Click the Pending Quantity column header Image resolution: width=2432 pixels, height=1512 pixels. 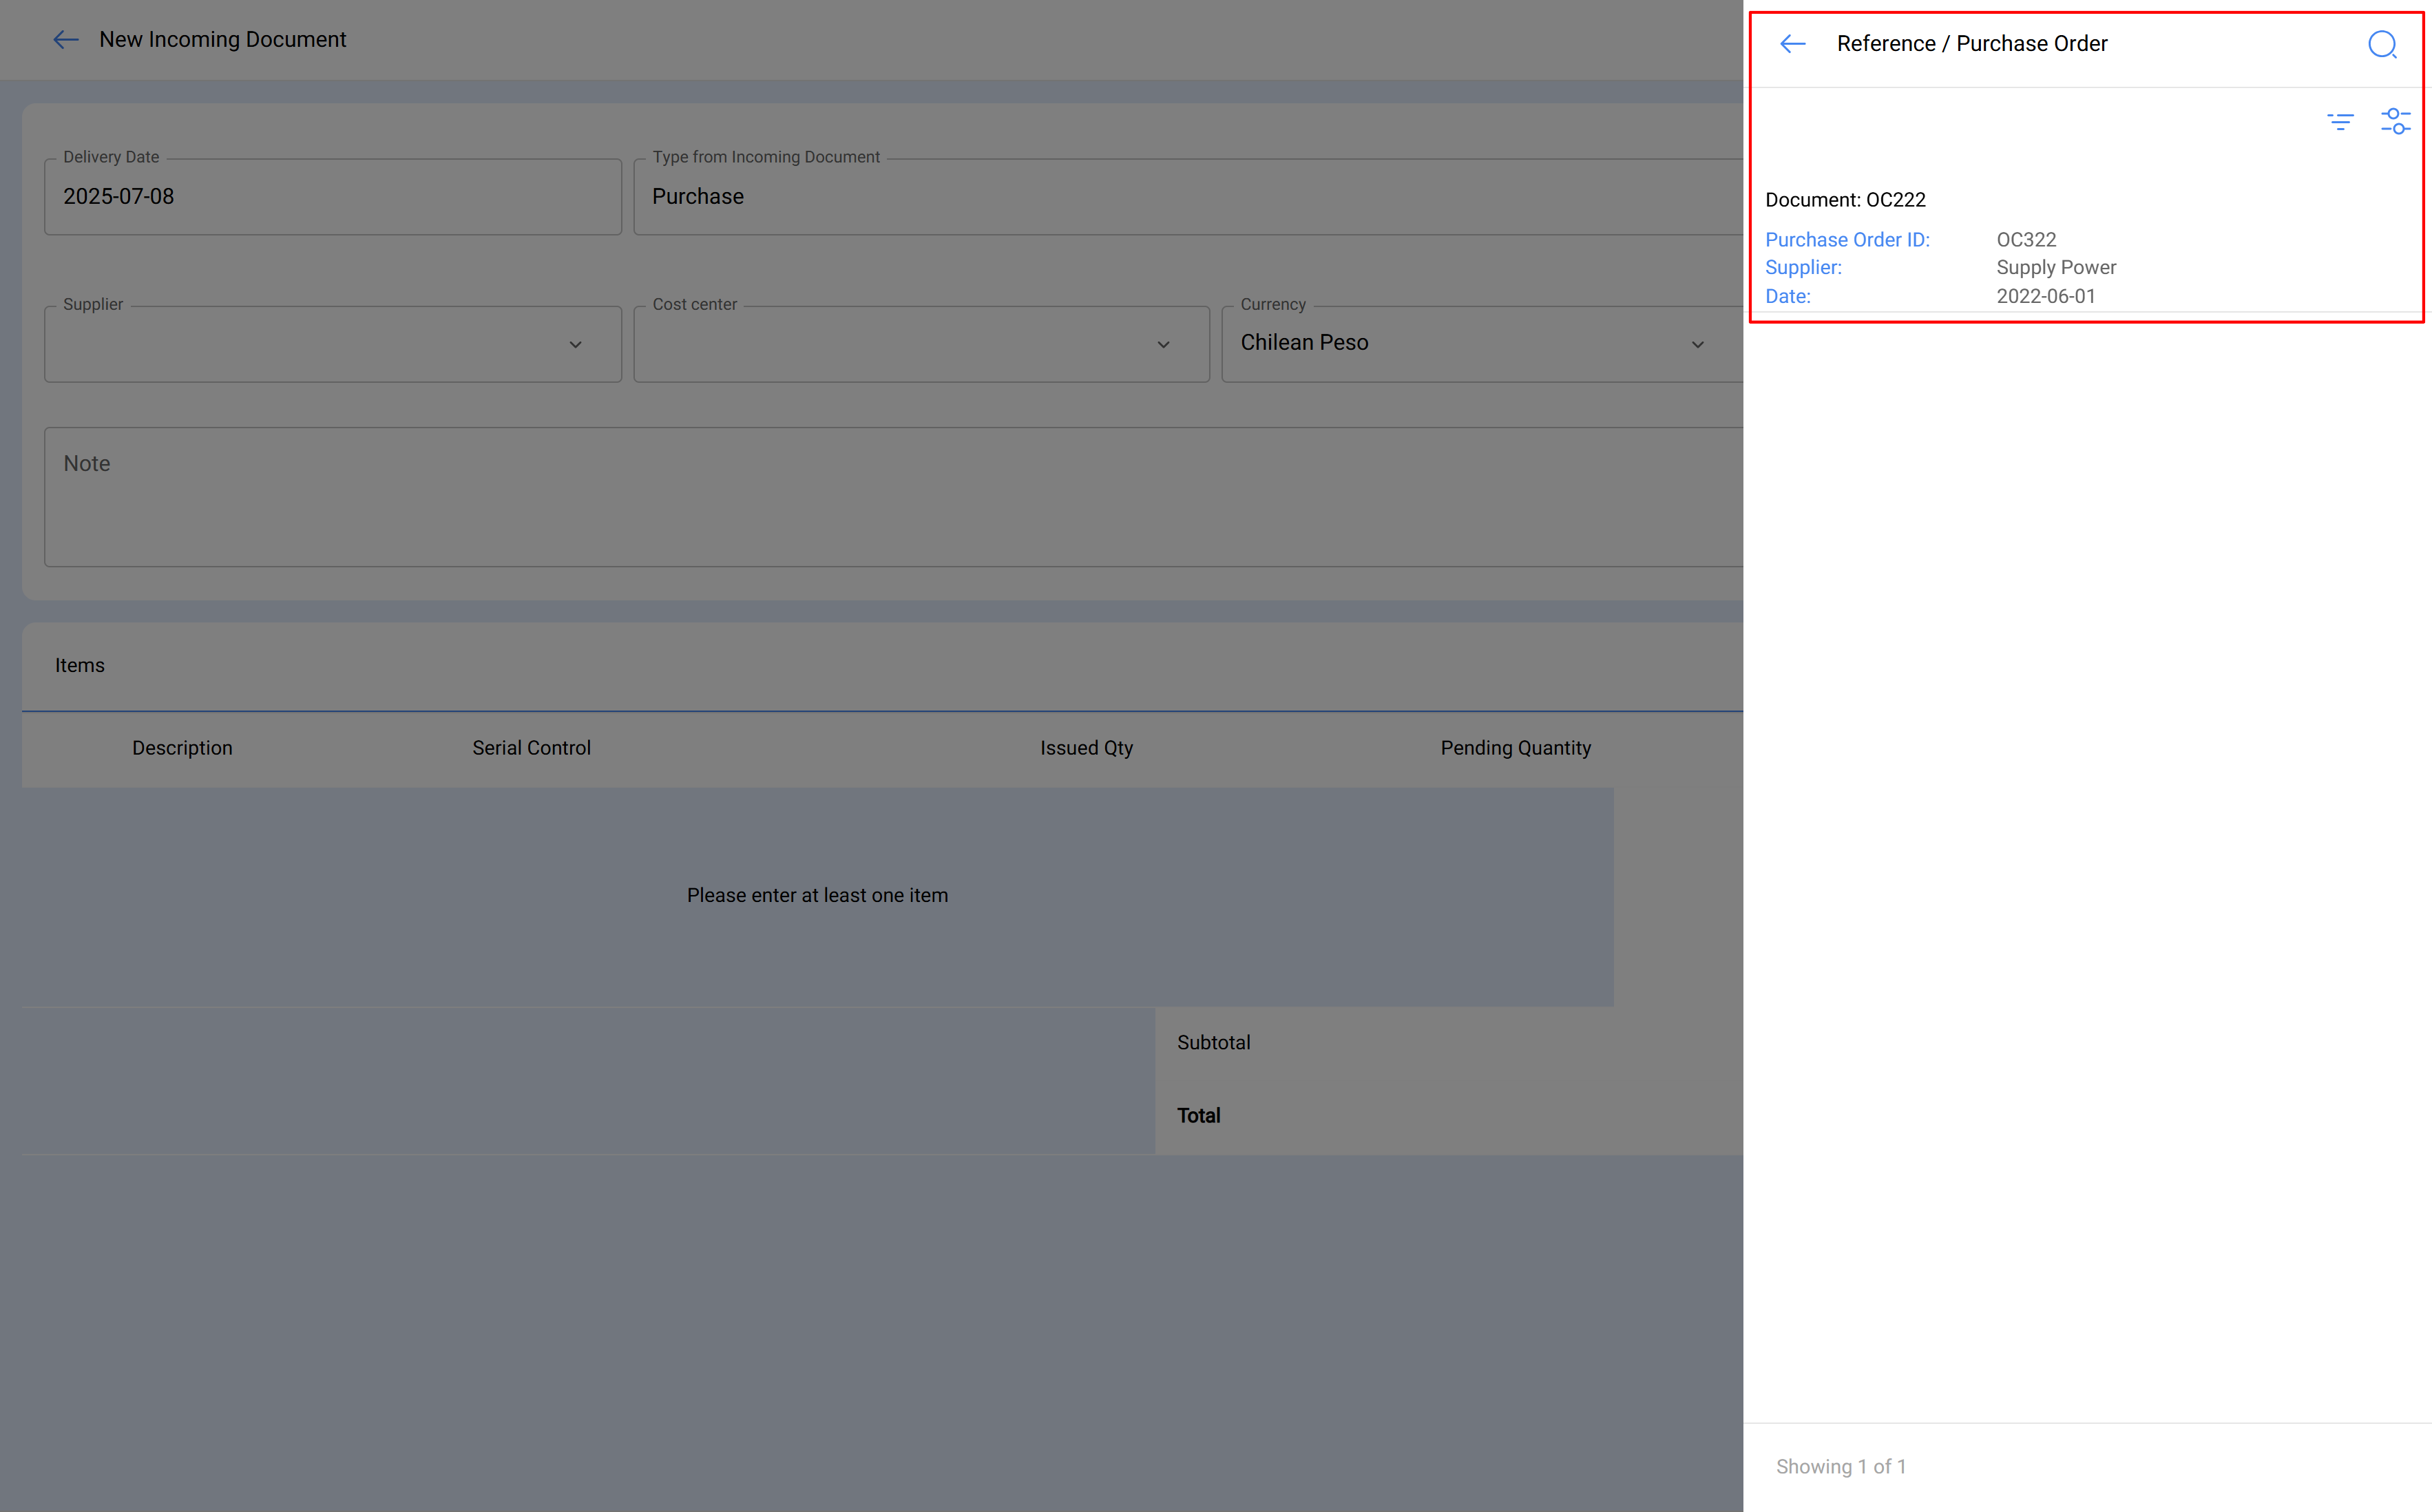[x=1516, y=747]
